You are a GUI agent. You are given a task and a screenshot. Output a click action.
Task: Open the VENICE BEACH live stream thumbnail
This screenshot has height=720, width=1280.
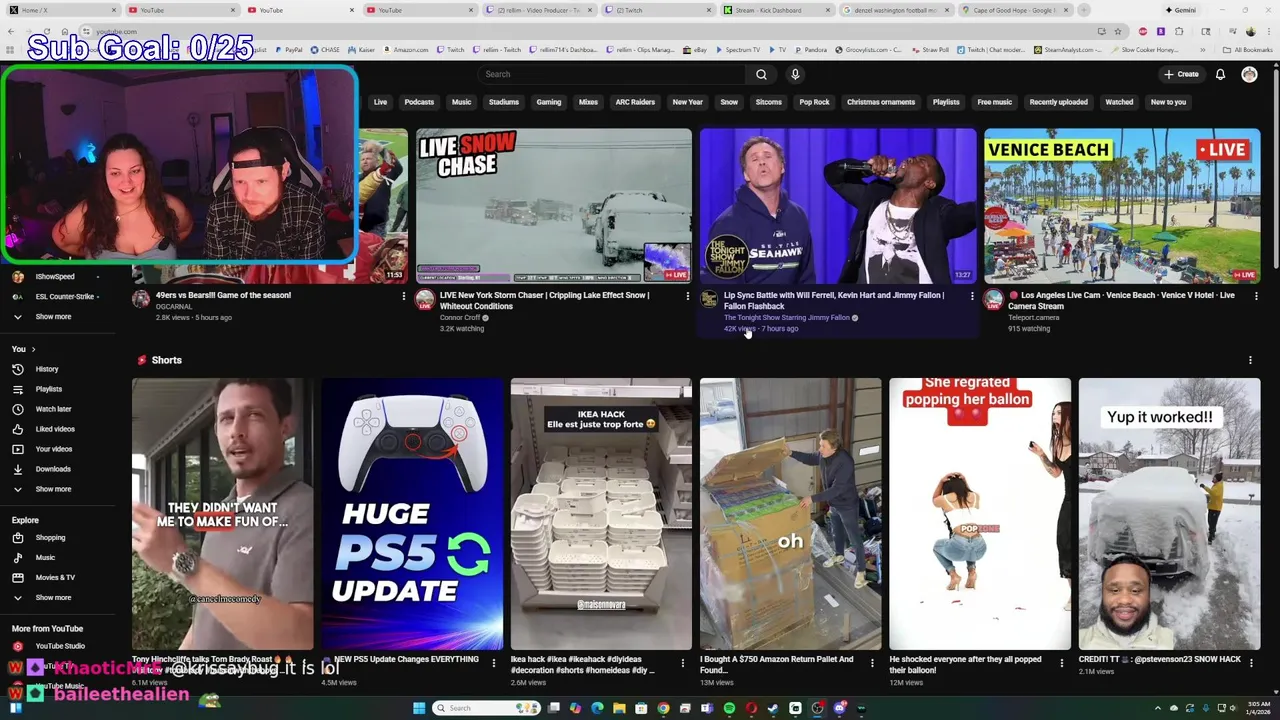1122,206
